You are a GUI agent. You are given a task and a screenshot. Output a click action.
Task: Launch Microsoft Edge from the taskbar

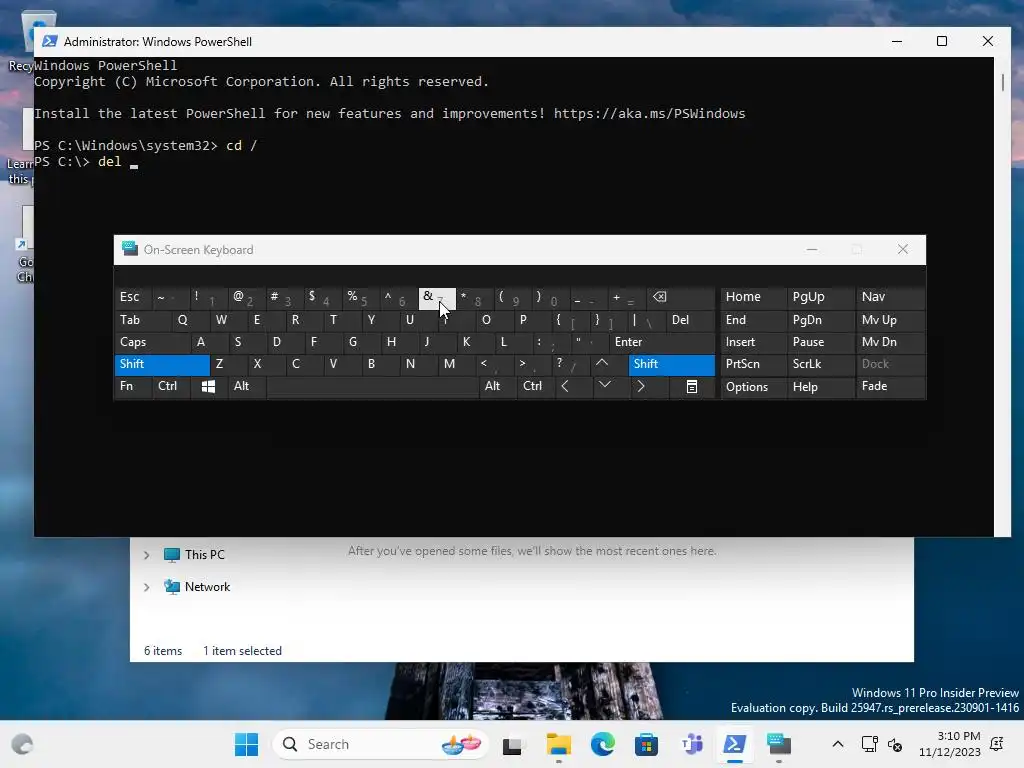point(602,744)
